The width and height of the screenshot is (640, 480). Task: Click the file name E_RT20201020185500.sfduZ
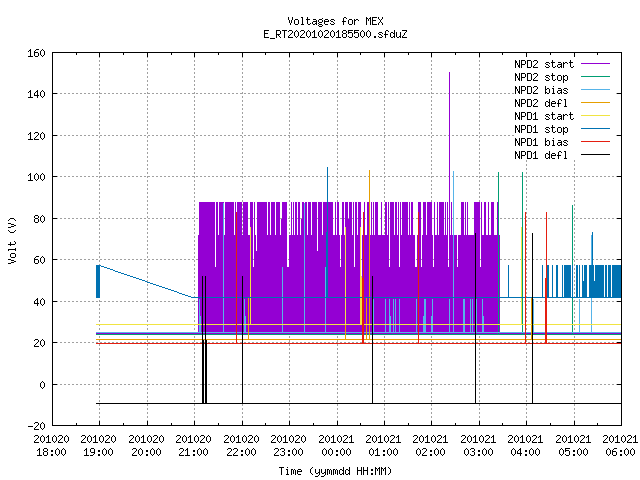[335, 34]
